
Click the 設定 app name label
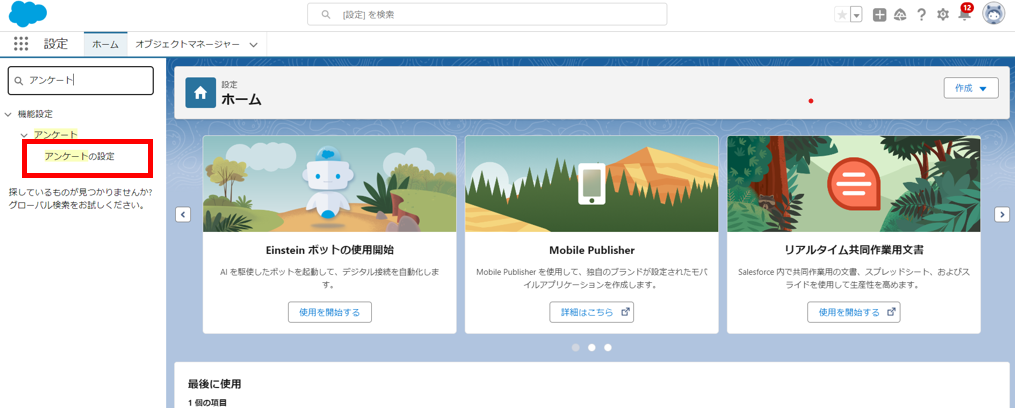[x=56, y=44]
